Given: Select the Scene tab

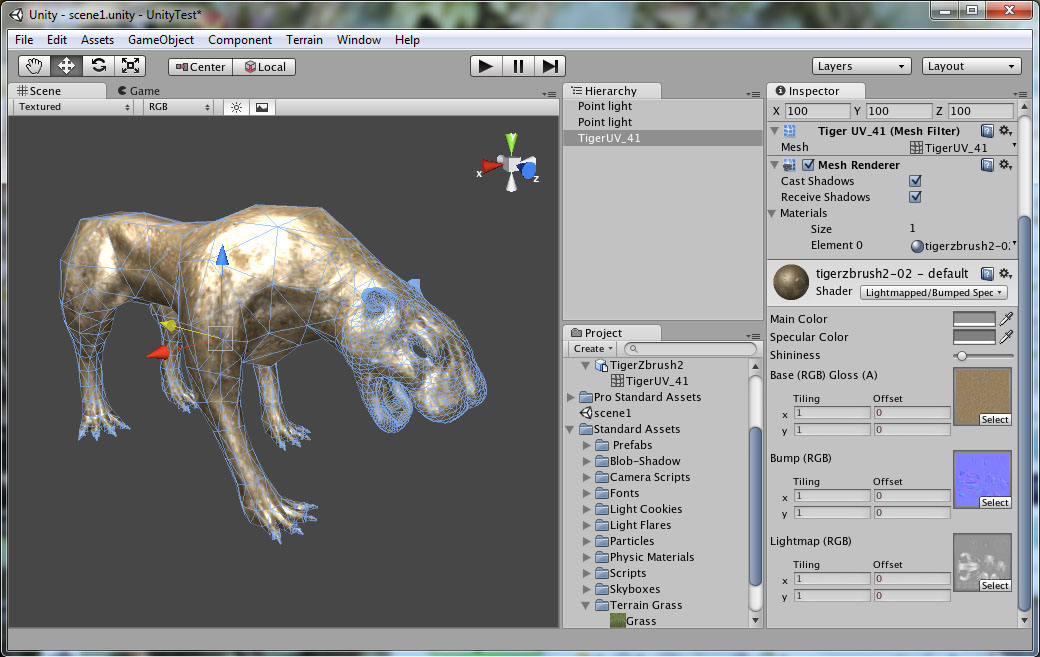Looking at the screenshot, I should (x=57, y=91).
